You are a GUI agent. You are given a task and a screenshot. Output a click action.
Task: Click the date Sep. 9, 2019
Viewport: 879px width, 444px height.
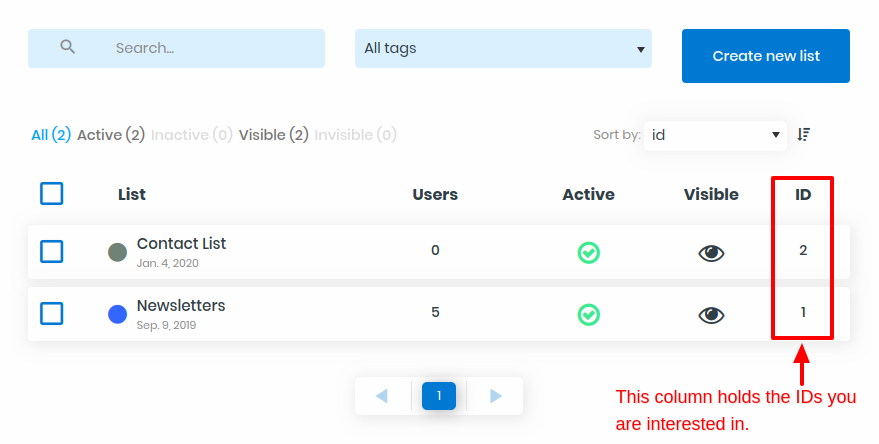(x=166, y=325)
